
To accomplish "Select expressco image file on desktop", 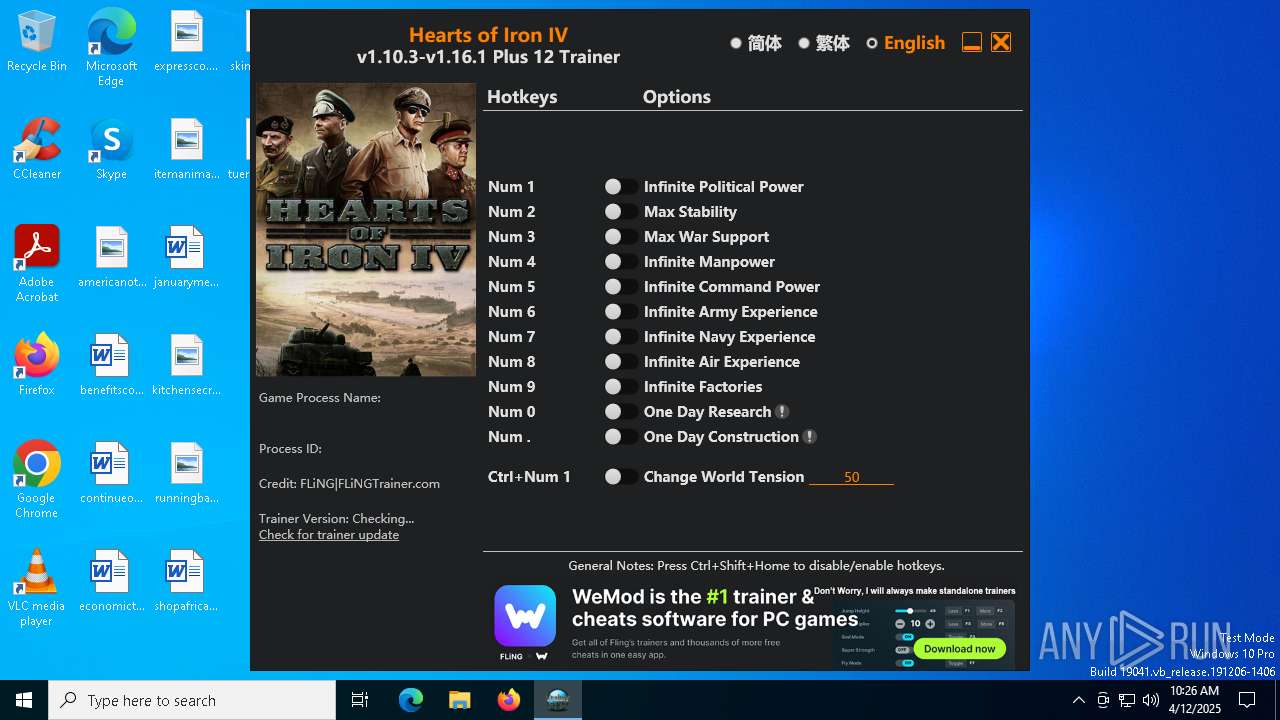I will (x=186, y=42).
